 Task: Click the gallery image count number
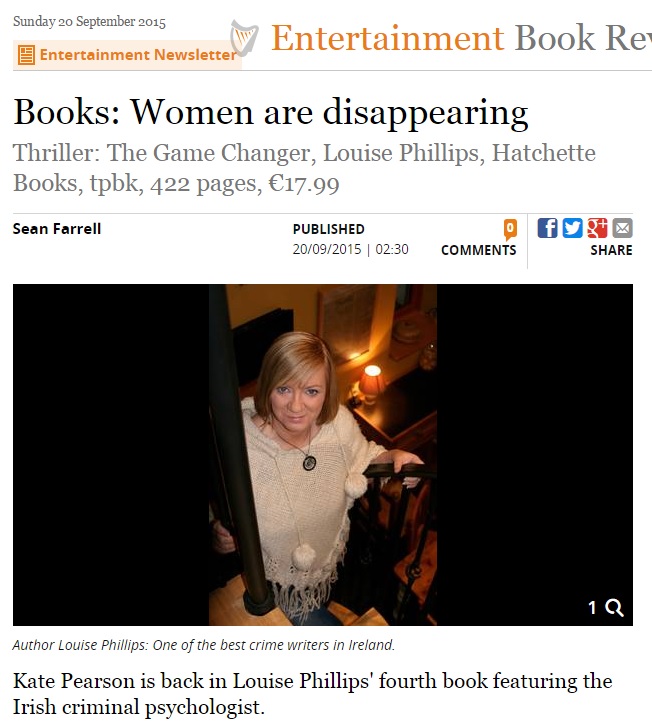[592, 608]
